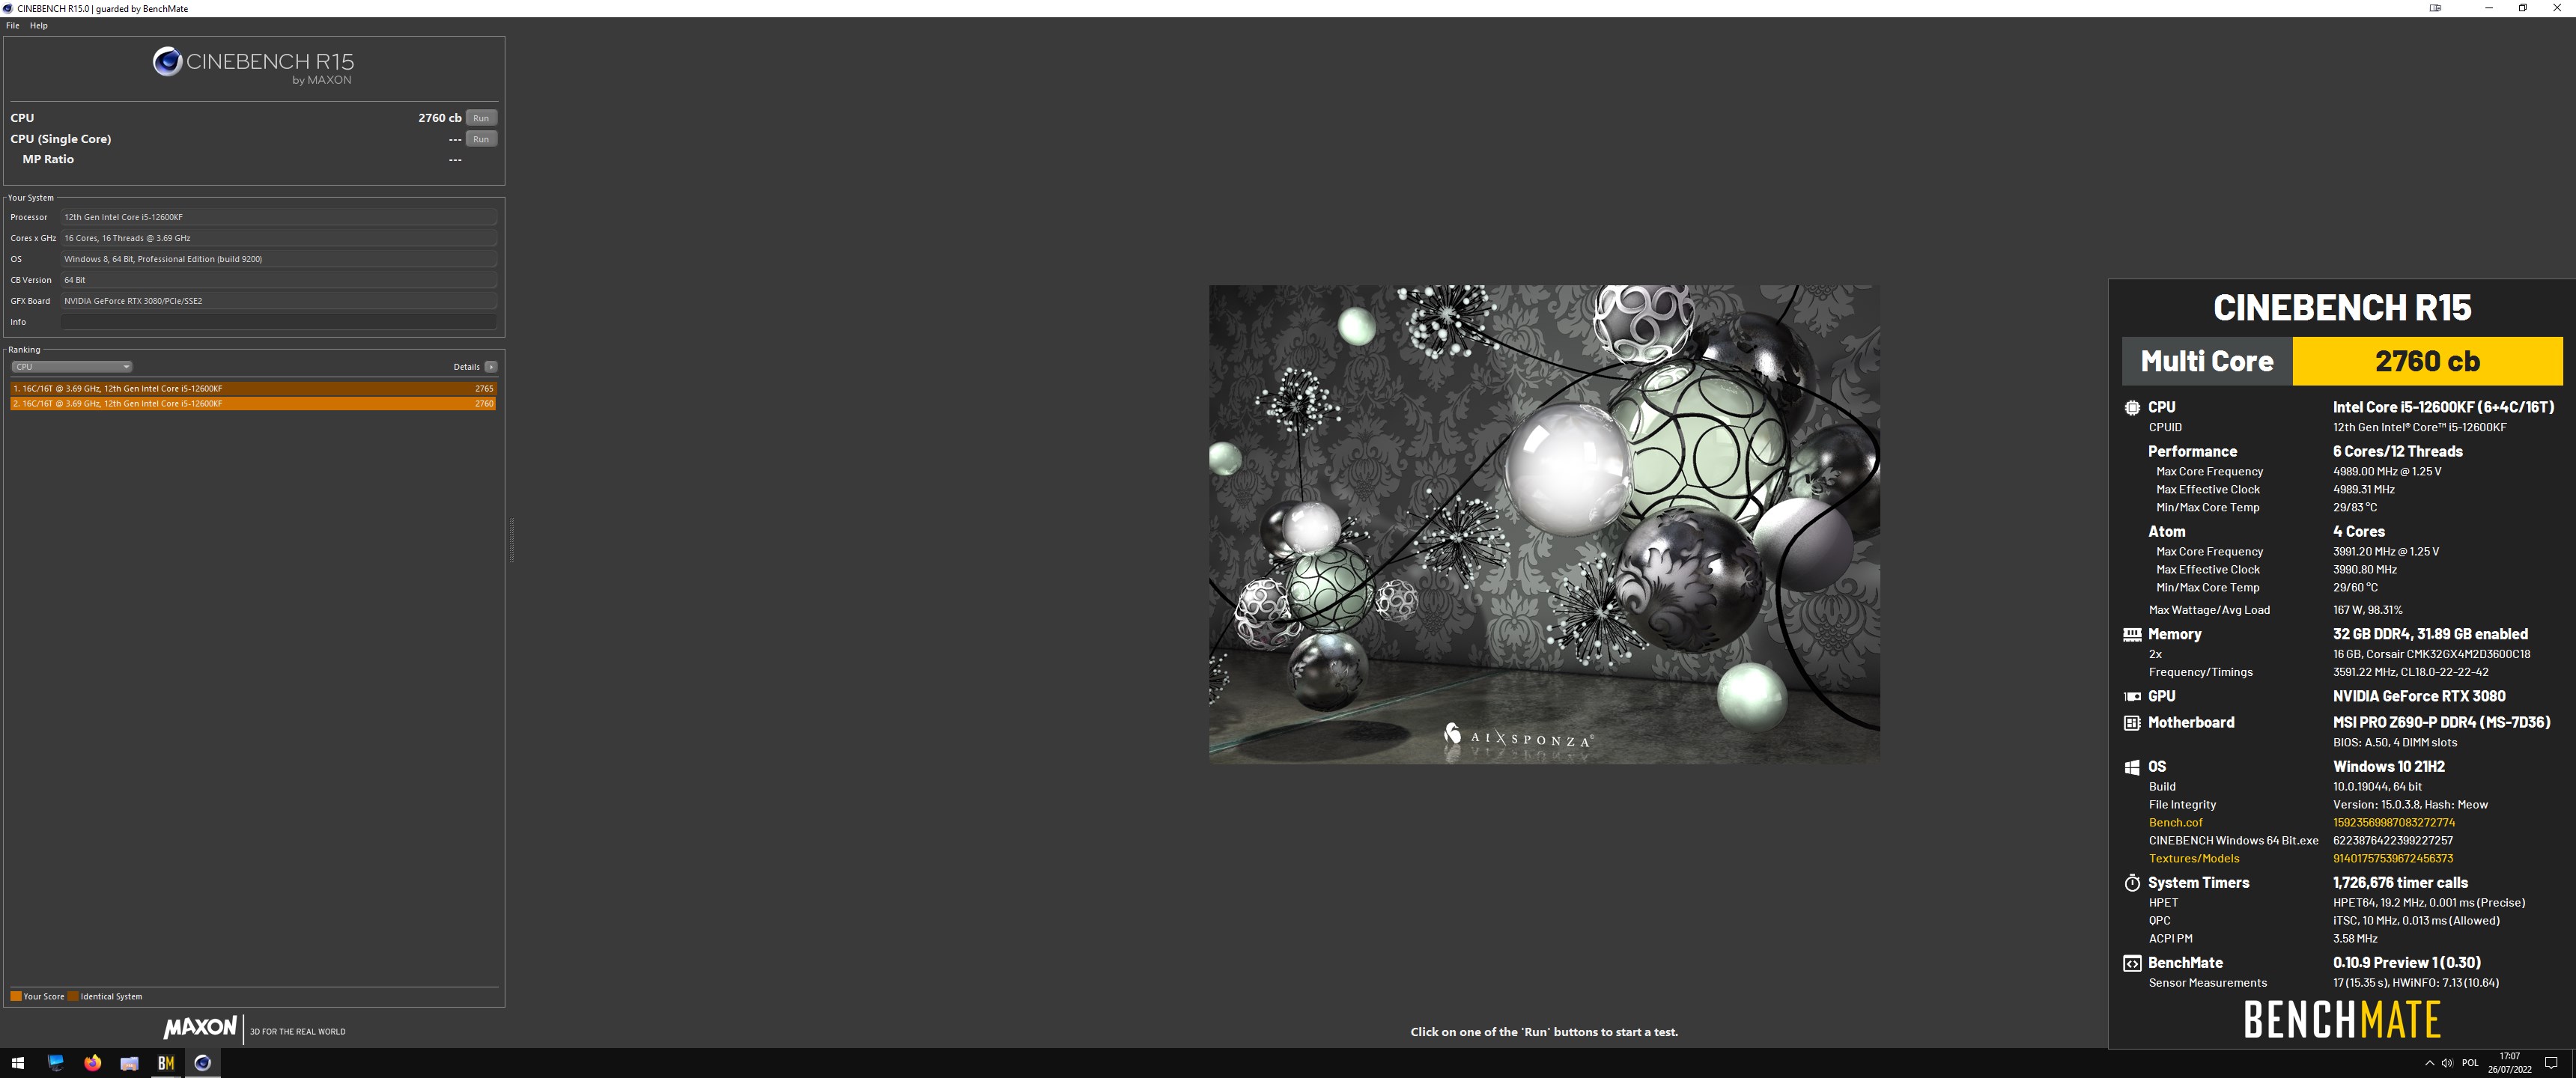Click the Cinebench taskbar icon
Viewport: 2576px width, 1078px height.
203,1063
